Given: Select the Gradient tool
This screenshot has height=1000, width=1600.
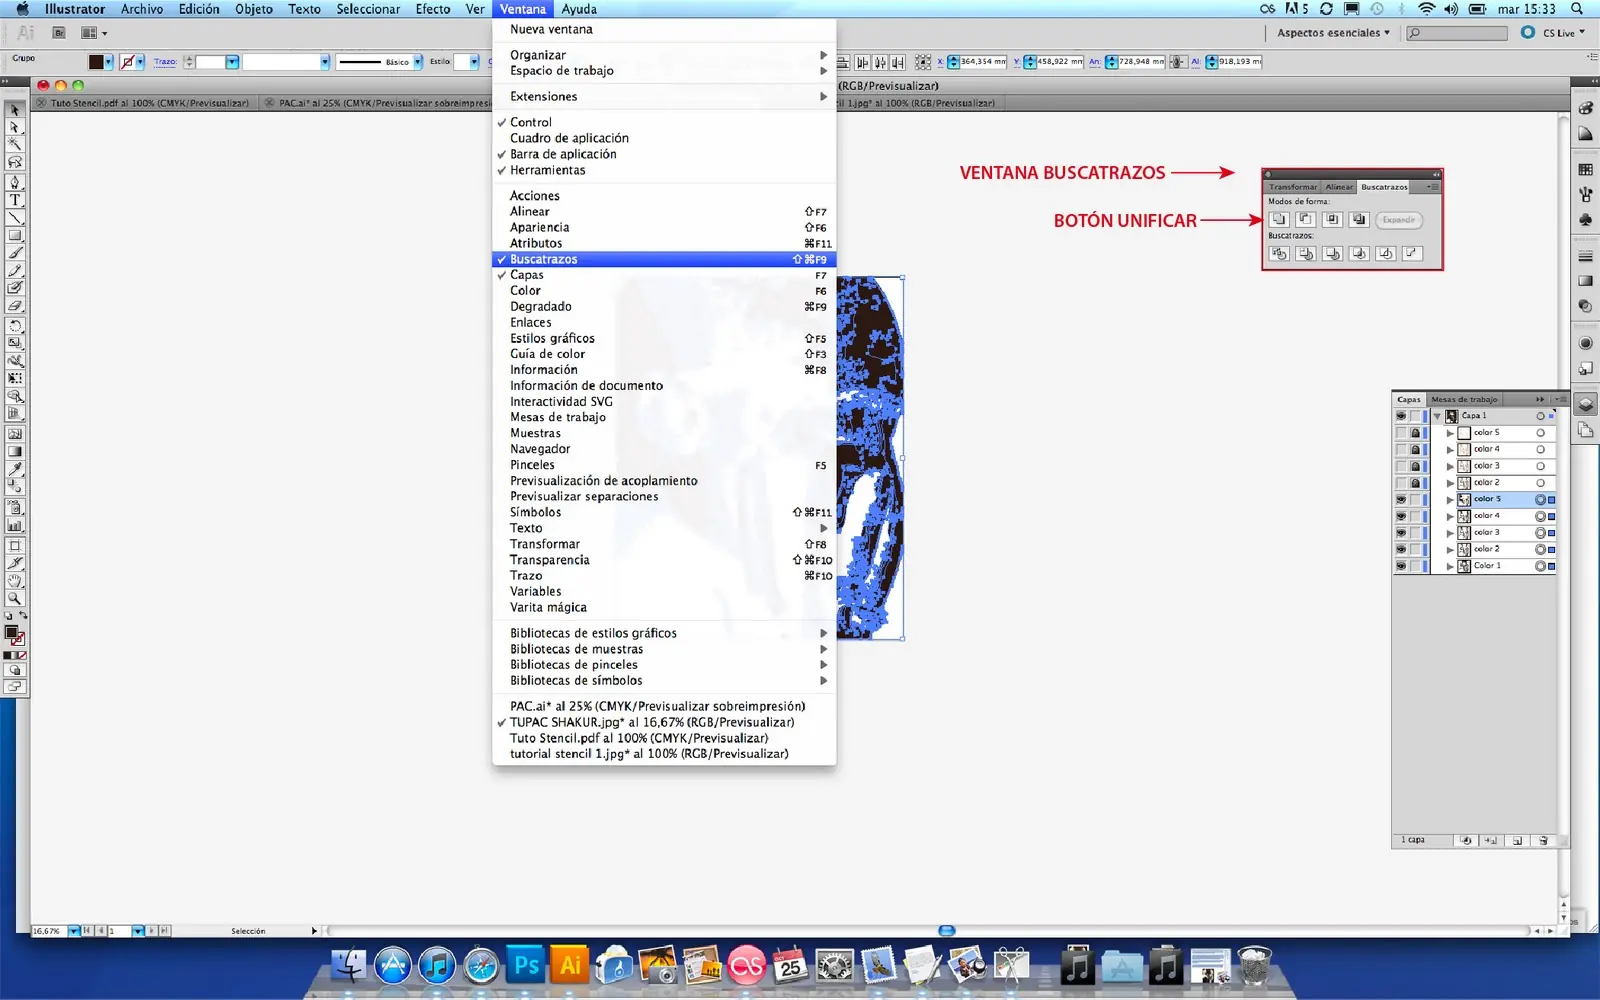Looking at the screenshot, I should click(15, 451).
